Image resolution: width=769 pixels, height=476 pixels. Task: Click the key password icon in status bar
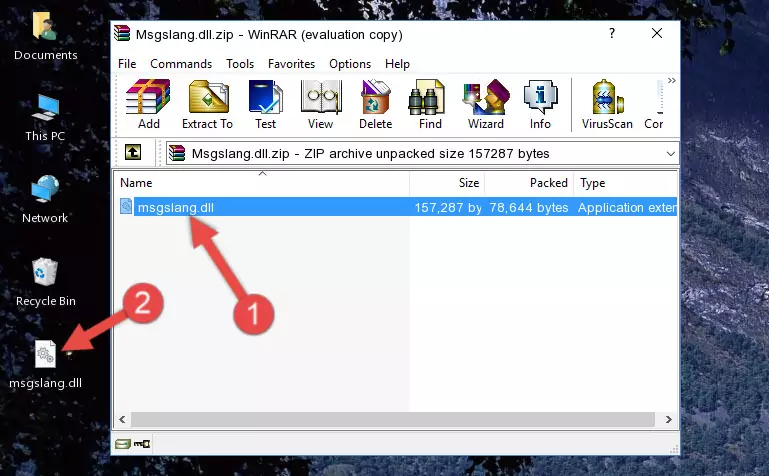[142, 444]
